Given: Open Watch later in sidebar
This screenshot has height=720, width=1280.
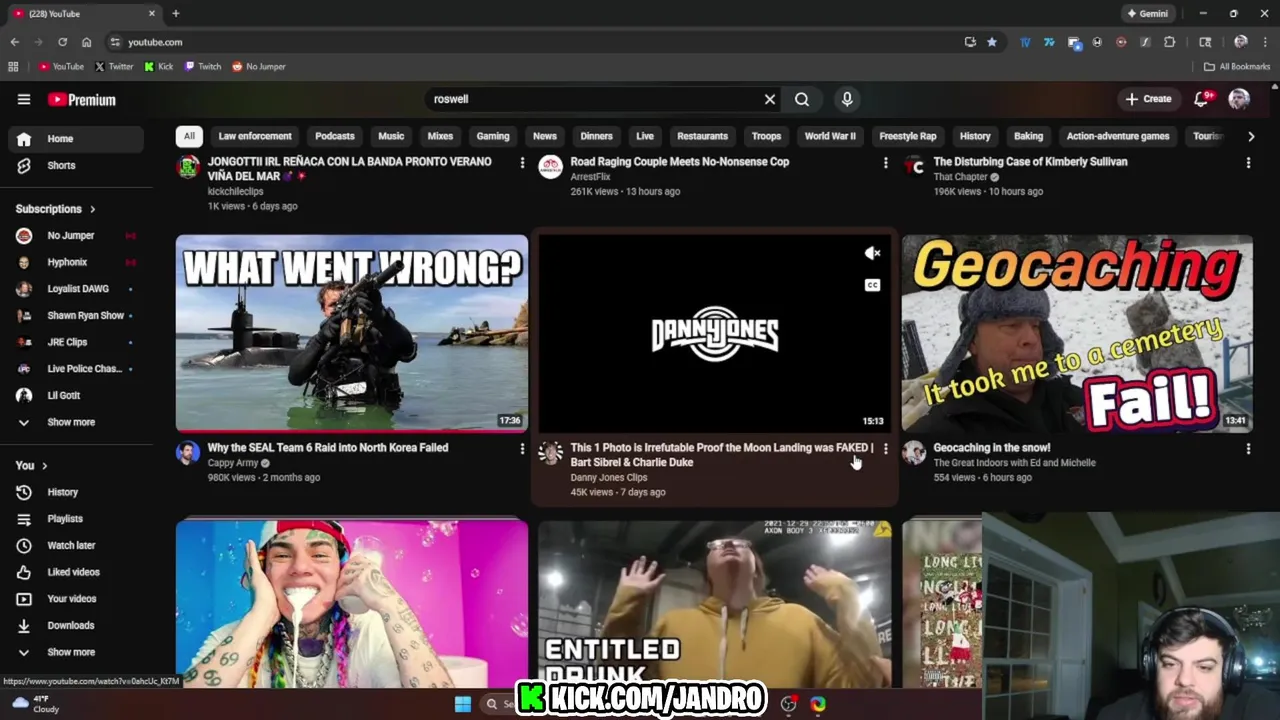Looking at the screenshot, I should (x=76, y=545).
